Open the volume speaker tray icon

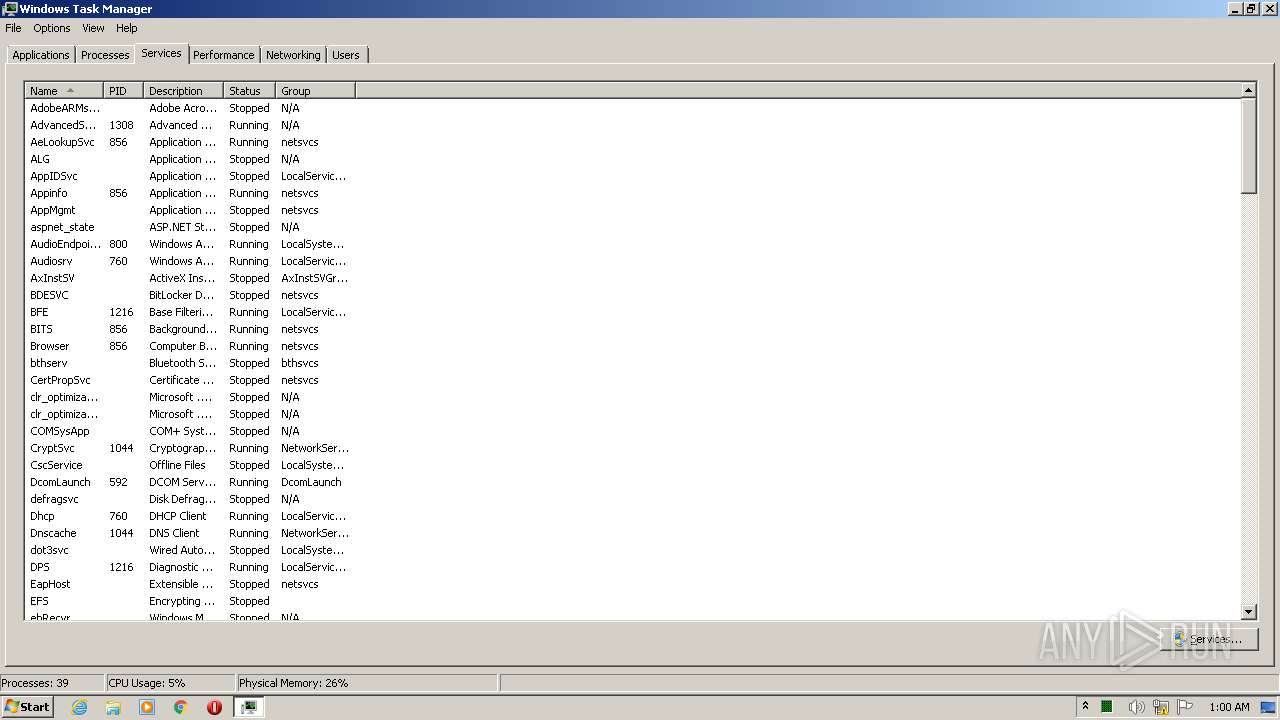point(1135,707)
